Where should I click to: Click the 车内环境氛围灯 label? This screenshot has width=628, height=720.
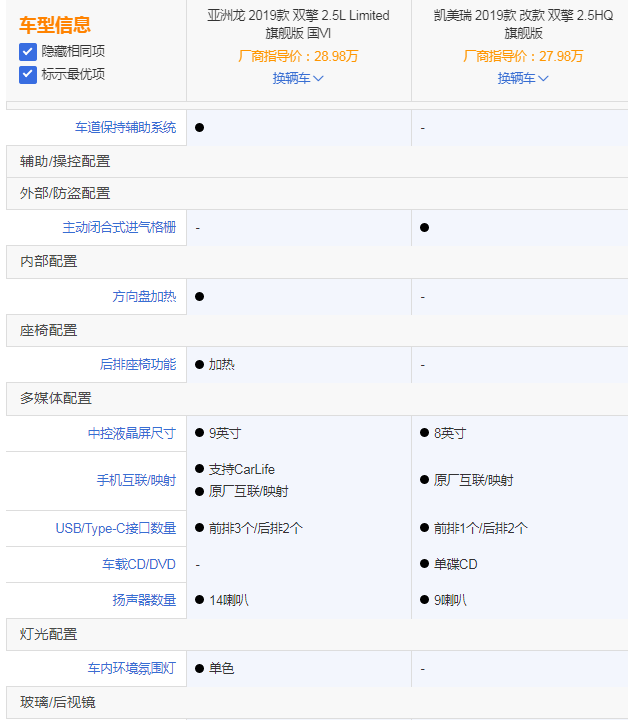tap(132, 669)
